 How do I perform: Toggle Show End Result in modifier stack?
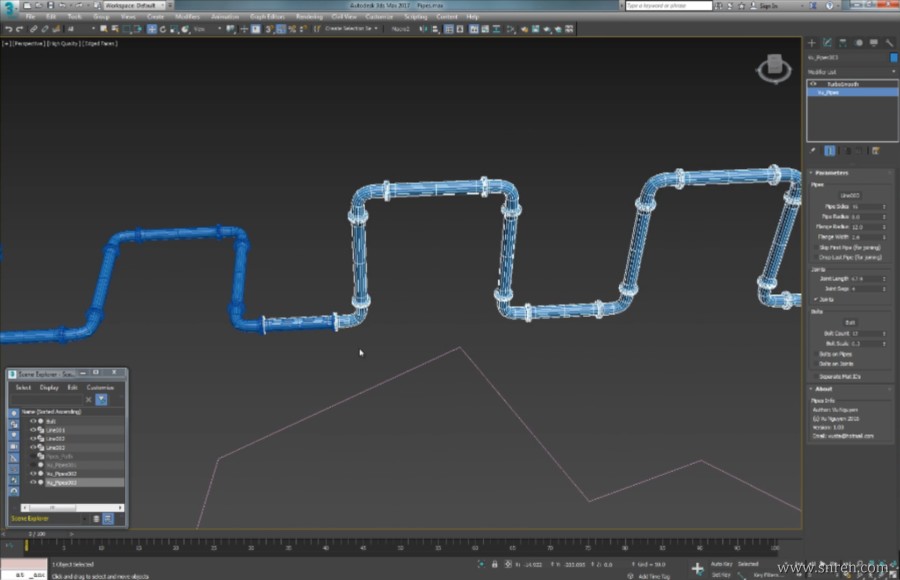(830, 150)
